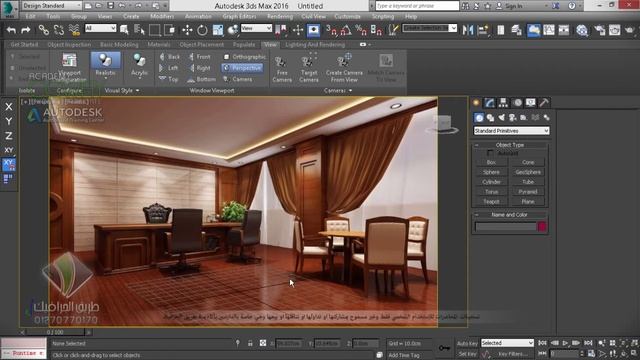Click the Redo arrow in main toolbar
Screen dimensions: 640x360
pos(26,30)
